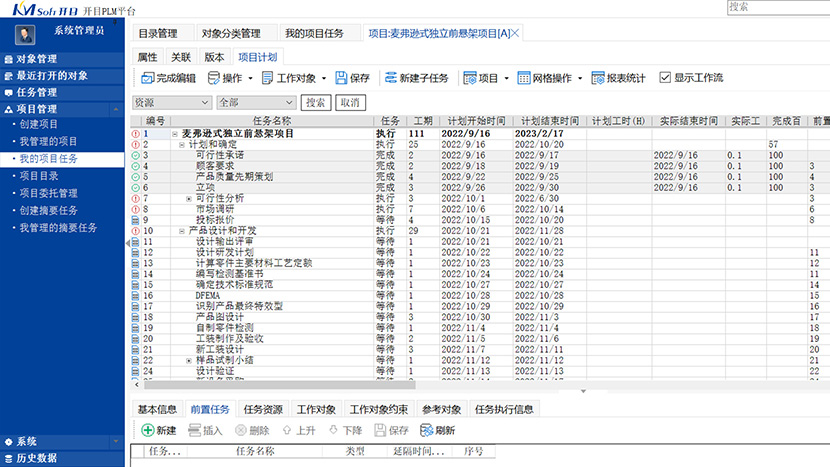830x467 pixels.
Task: Click the green 新建 icon in the bottom panel
Action: tap(147, 430)
